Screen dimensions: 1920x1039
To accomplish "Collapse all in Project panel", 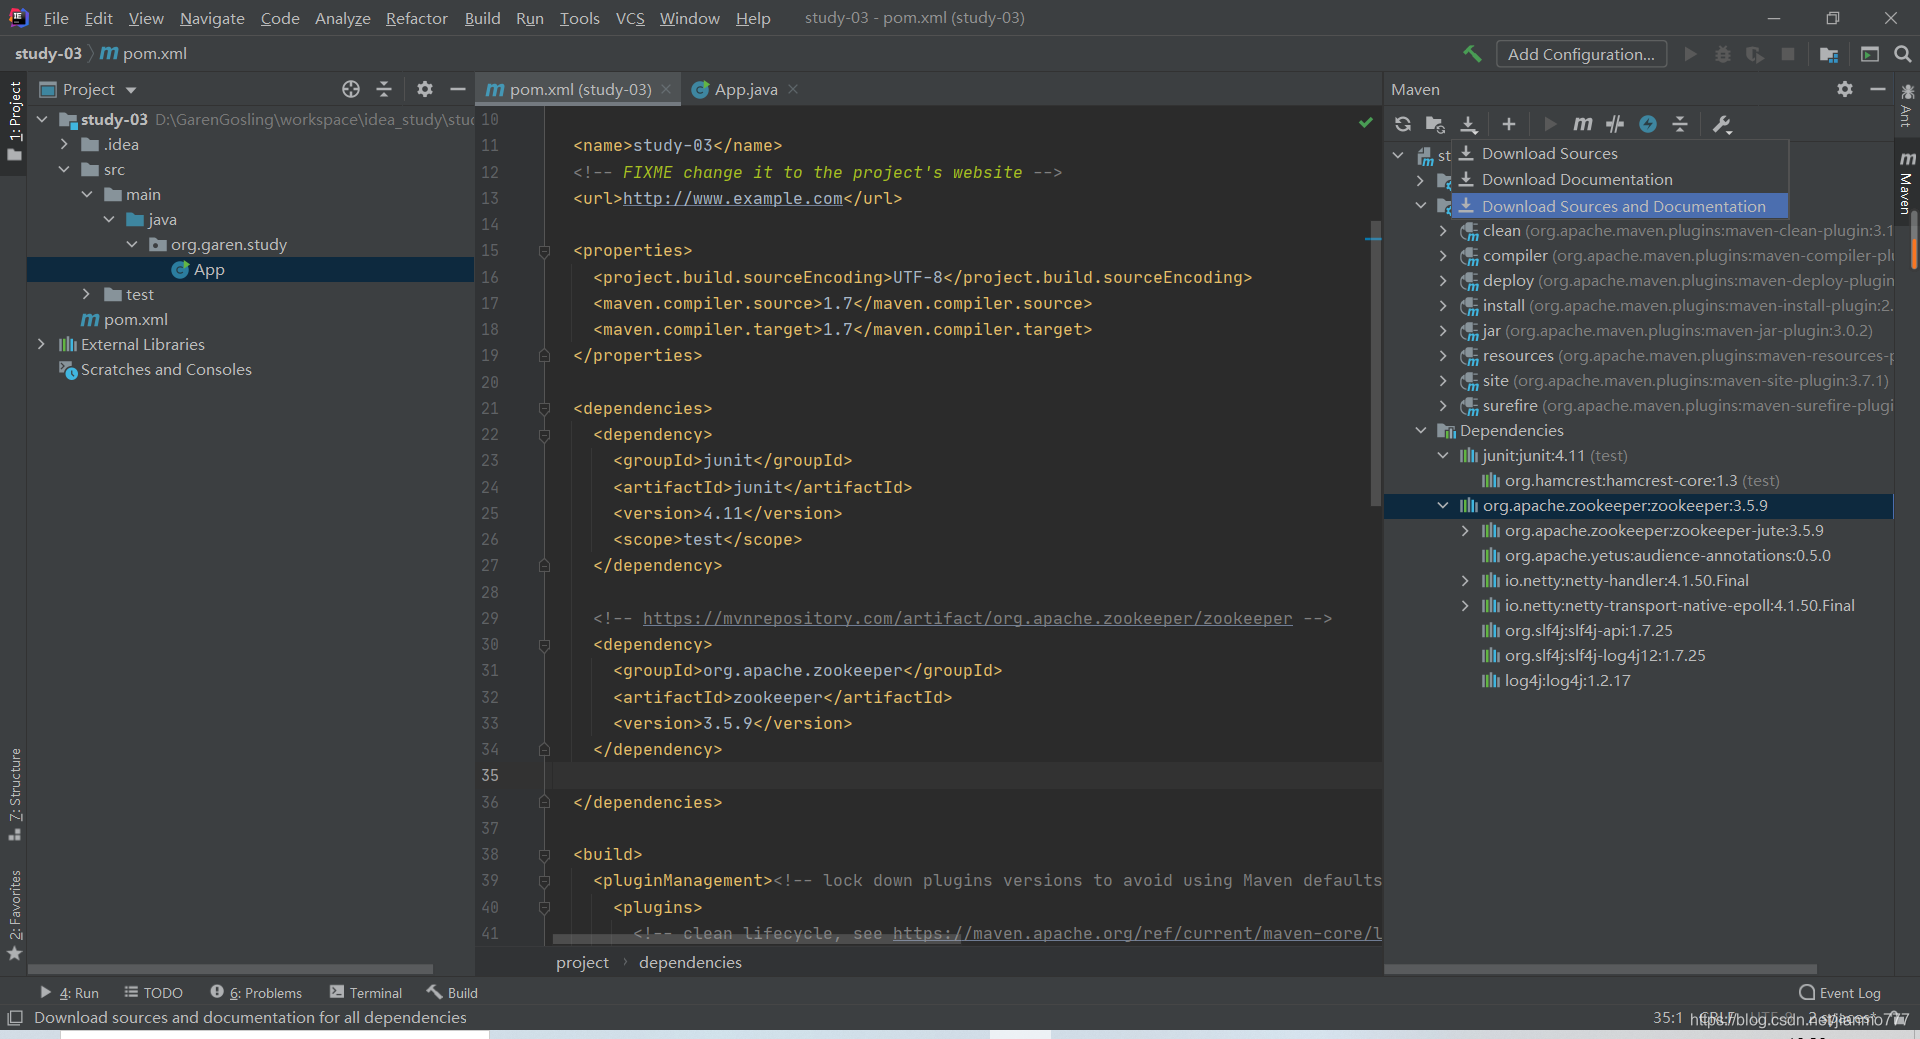I will (x=384, y=89).
